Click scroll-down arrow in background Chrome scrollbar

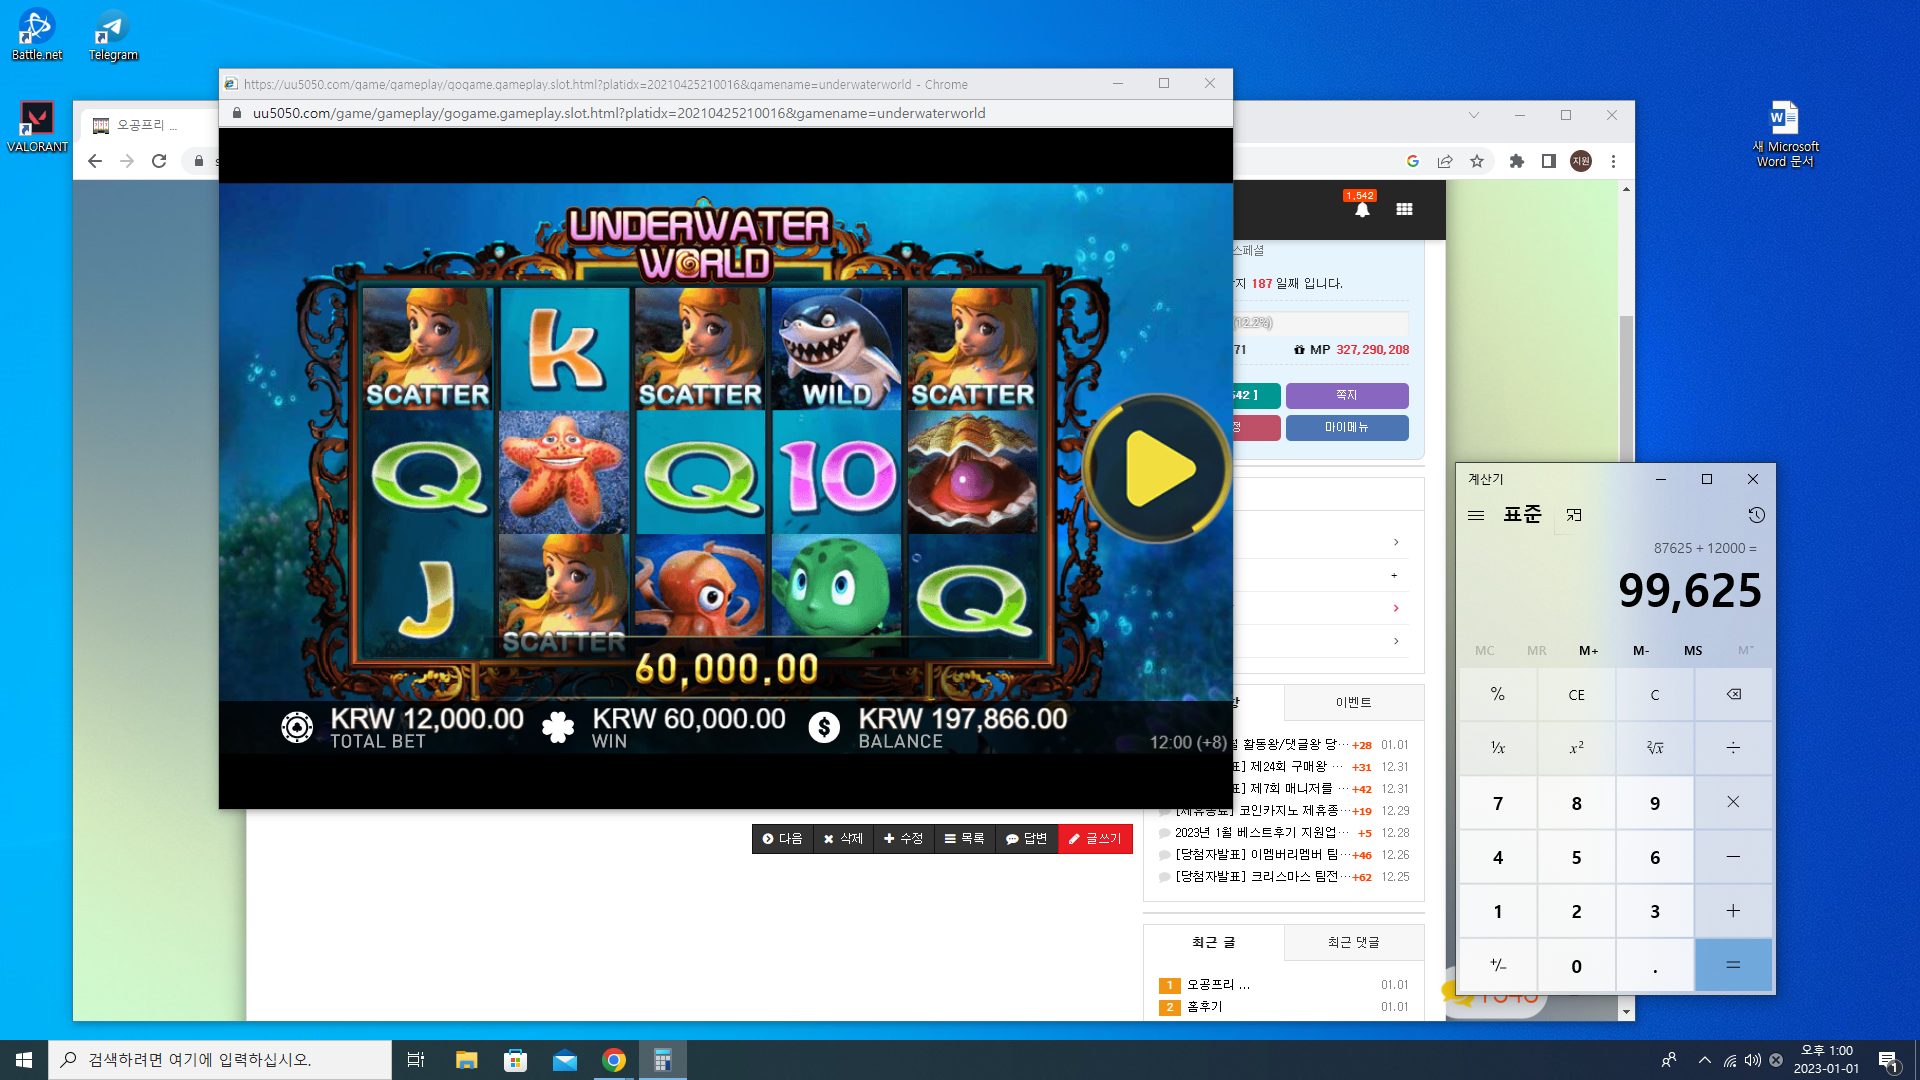click(1627, 1012)
